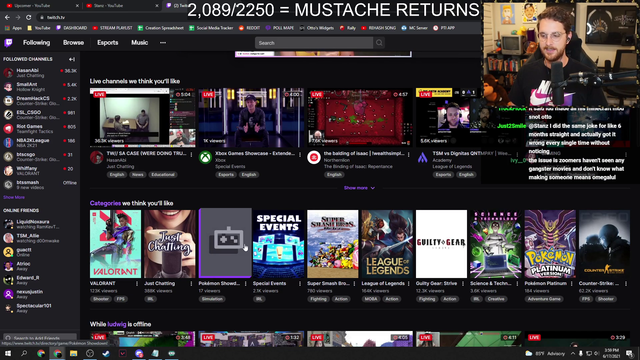Open File Explorer from the taskbar
640x360 pixels.
pyautogui.click(x=73, y=353)
